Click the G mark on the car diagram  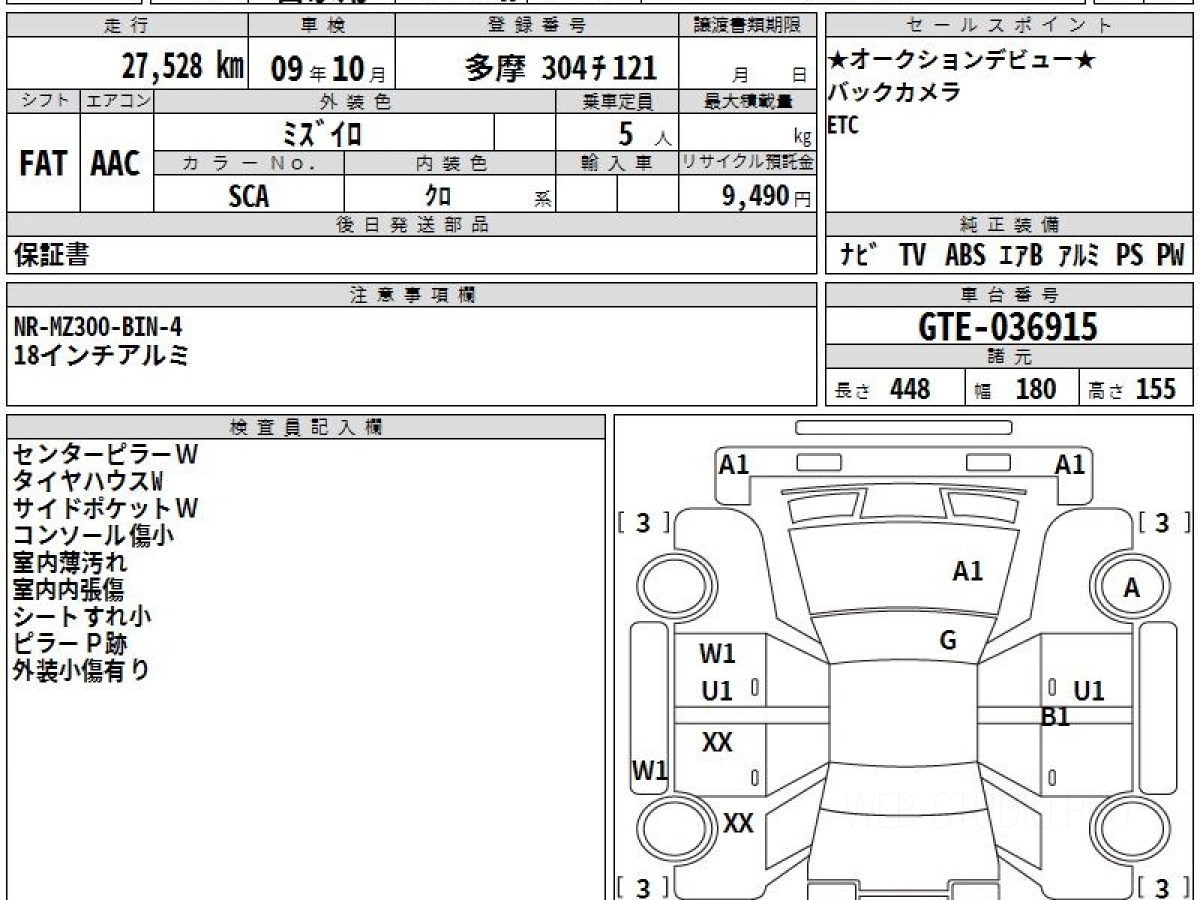(x=948, y=641)
